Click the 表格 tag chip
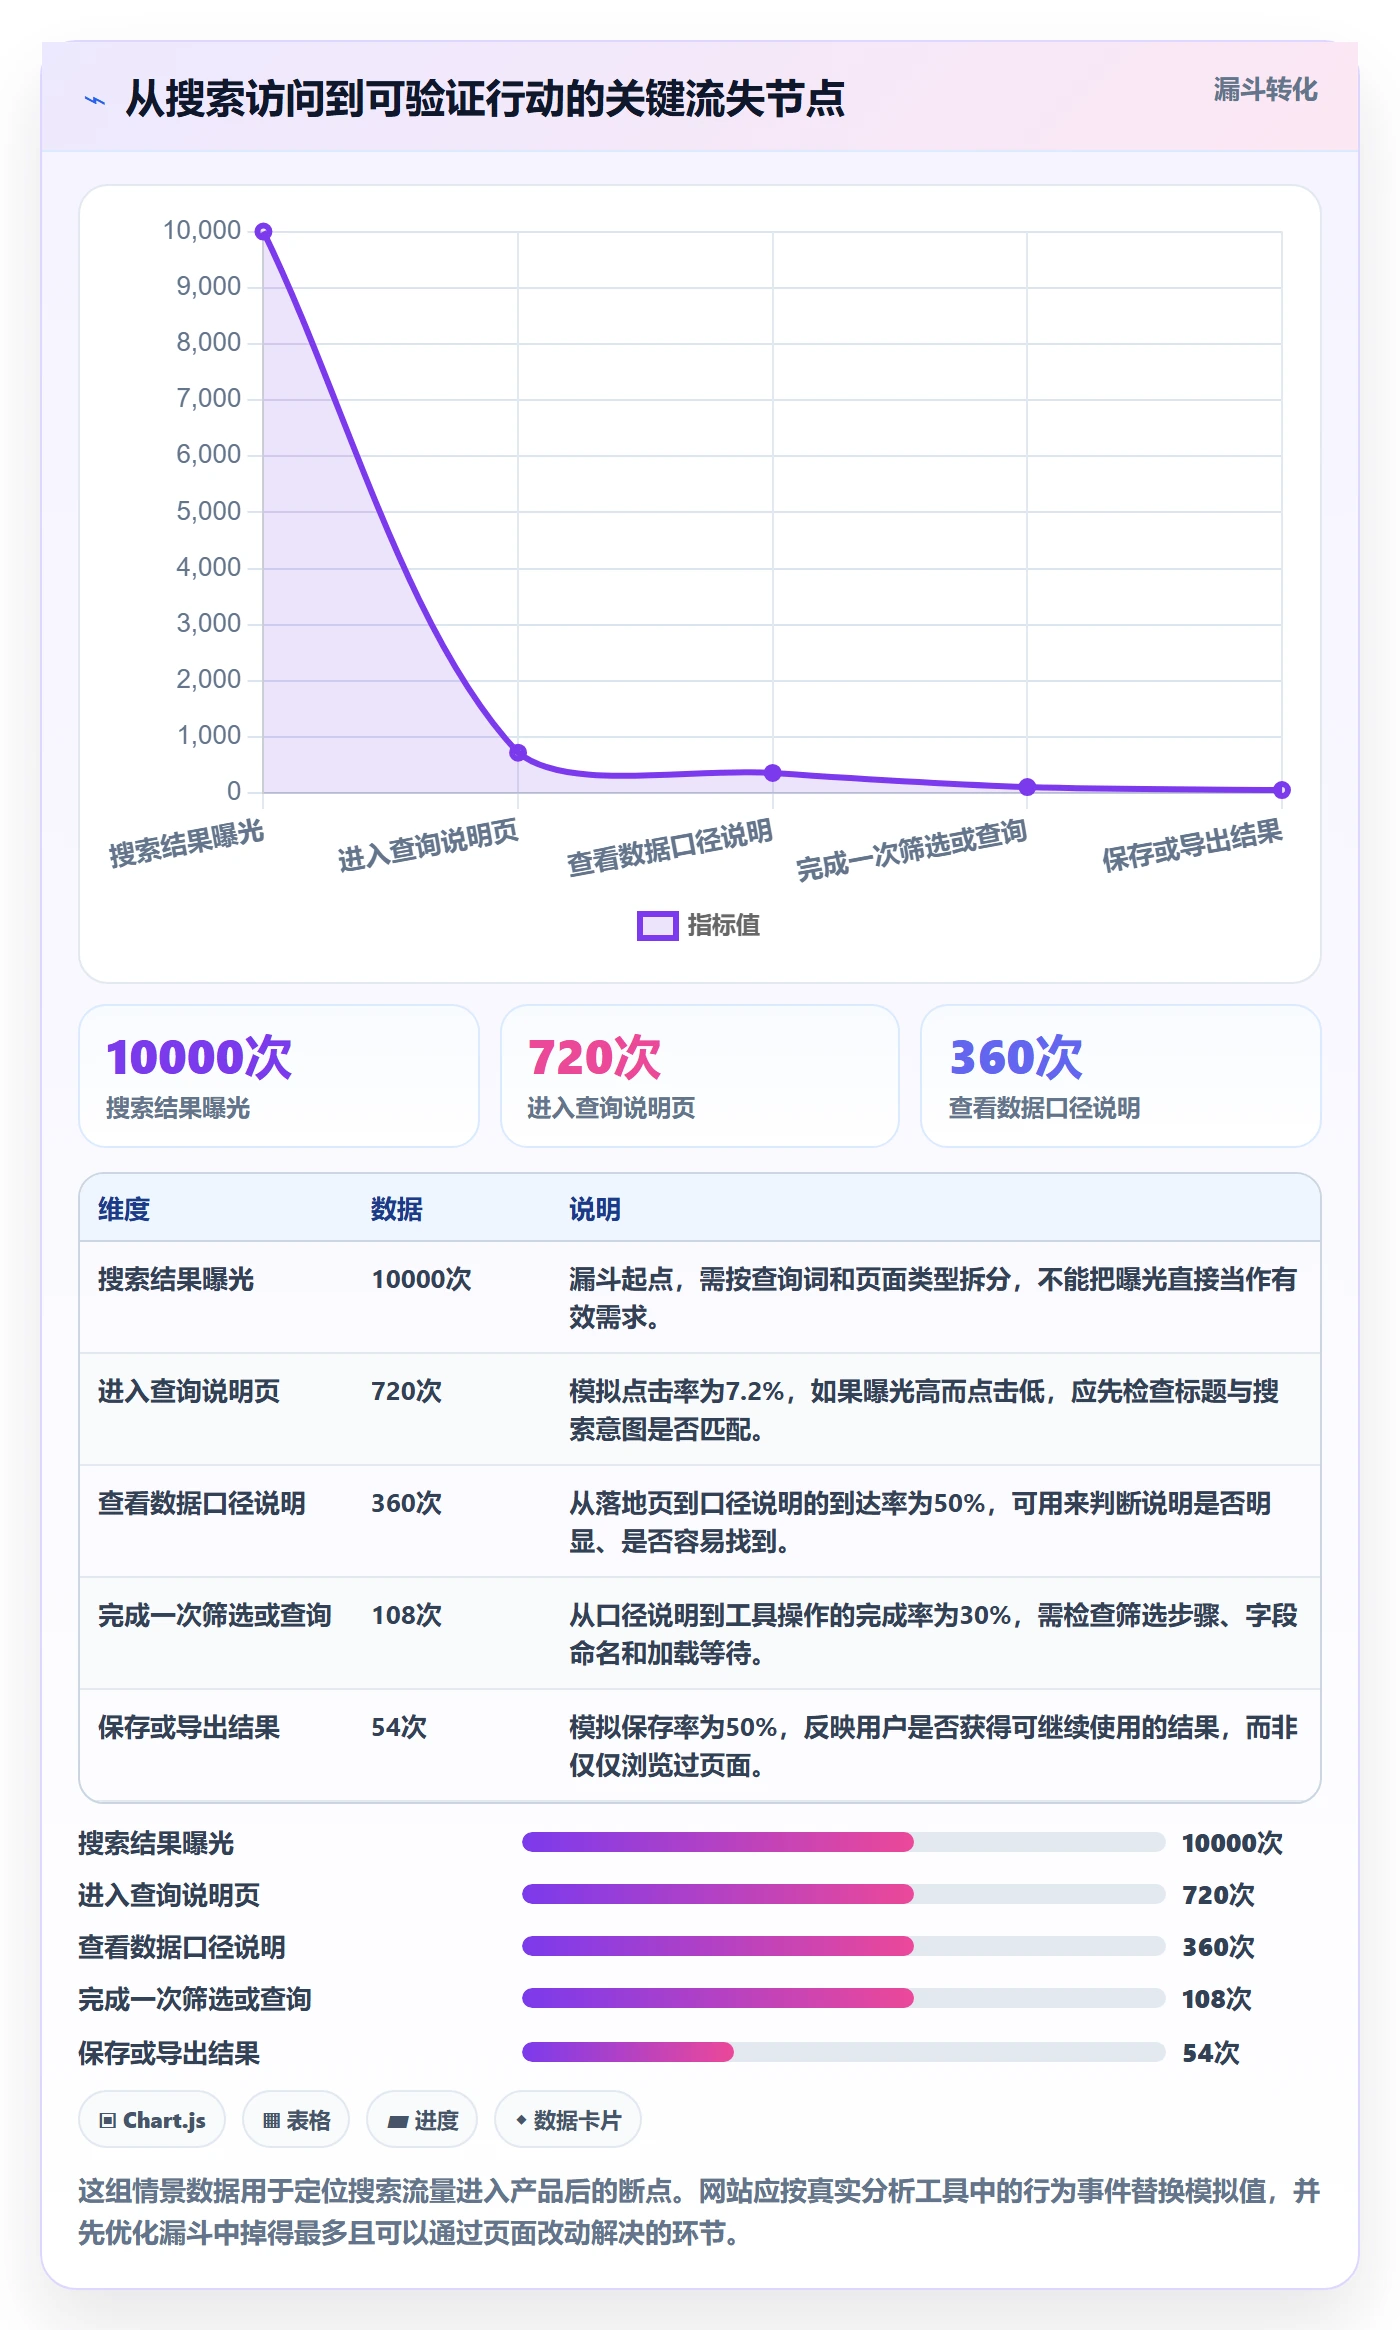The width and height of the screenshot is (1400, 2330). coord(296,2120)
